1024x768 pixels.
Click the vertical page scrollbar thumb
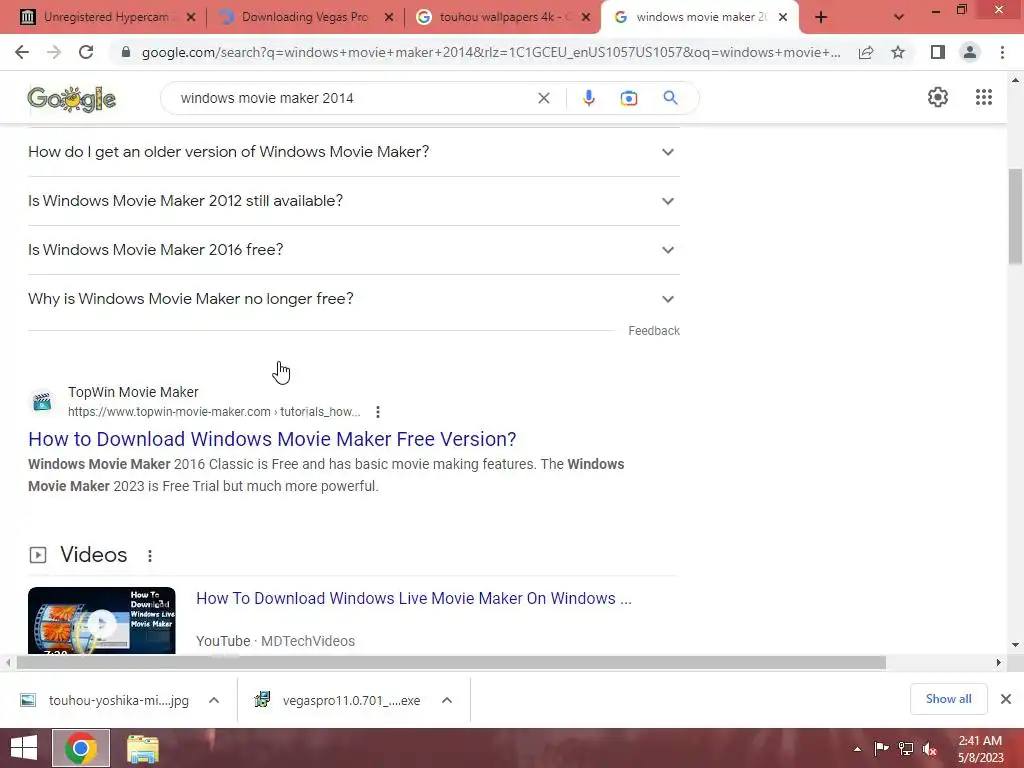(1015, 217)
